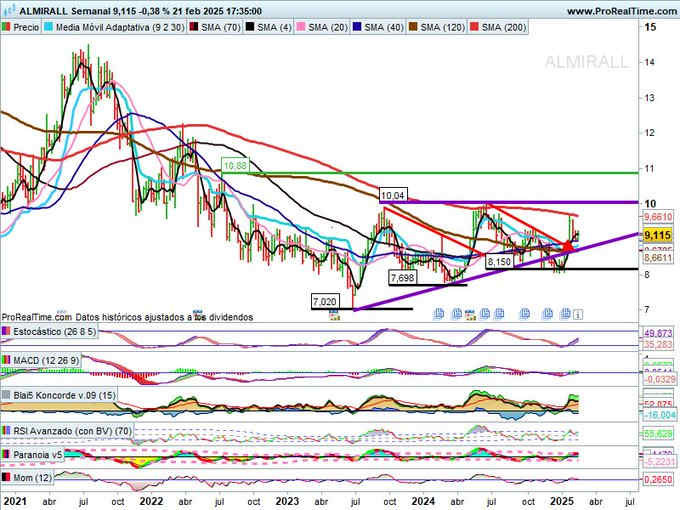Click the MACD indicator's small colored icon

[6, 360]
